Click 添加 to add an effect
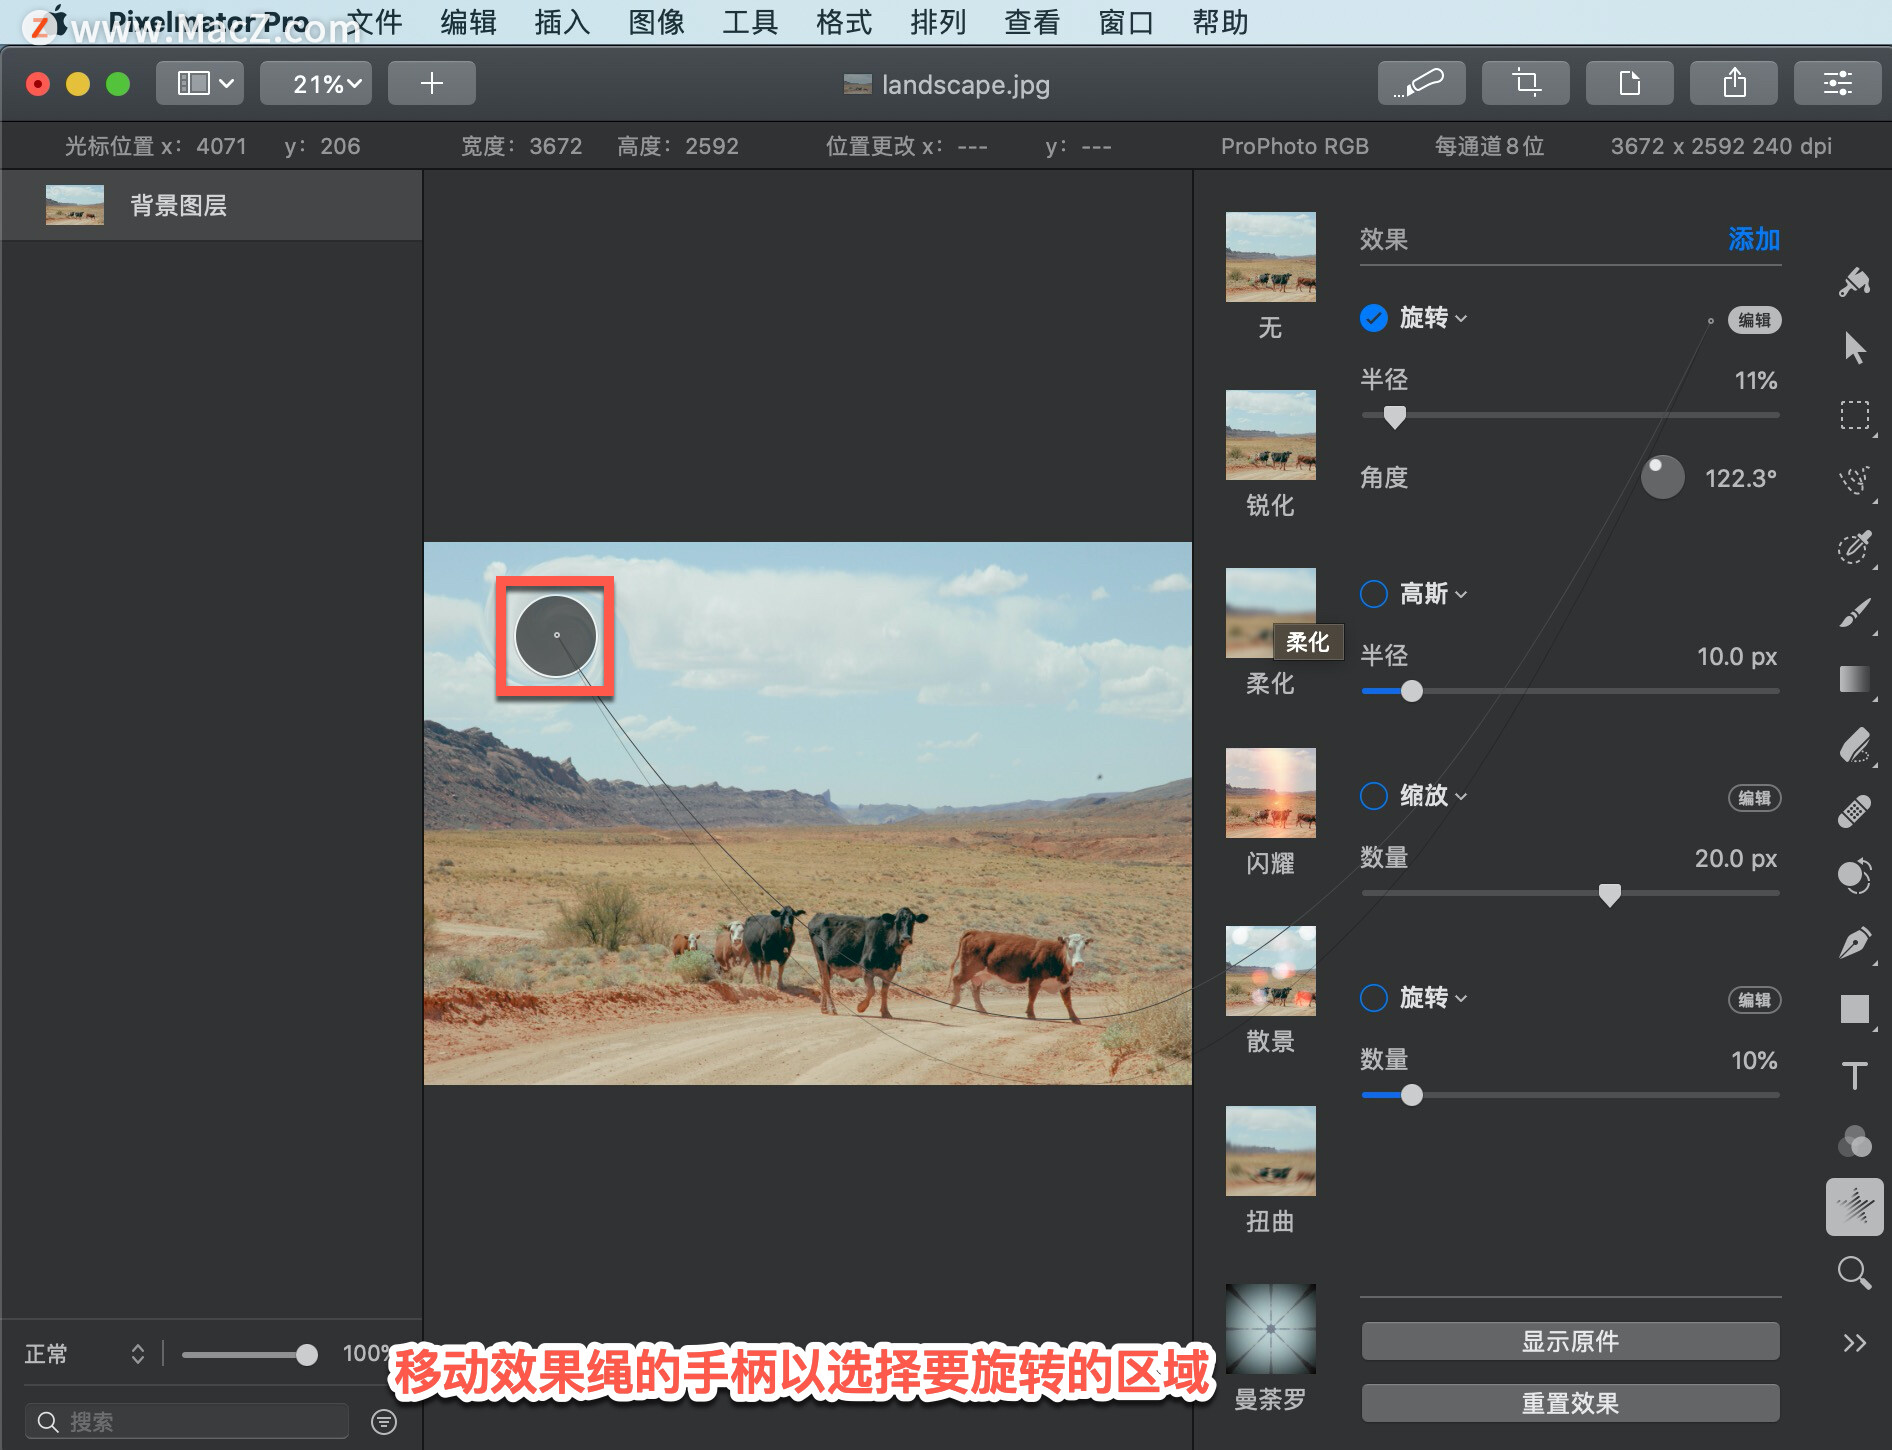Image resolution: width=1892 pixels, height=1450 pixels. [1755, 239]
